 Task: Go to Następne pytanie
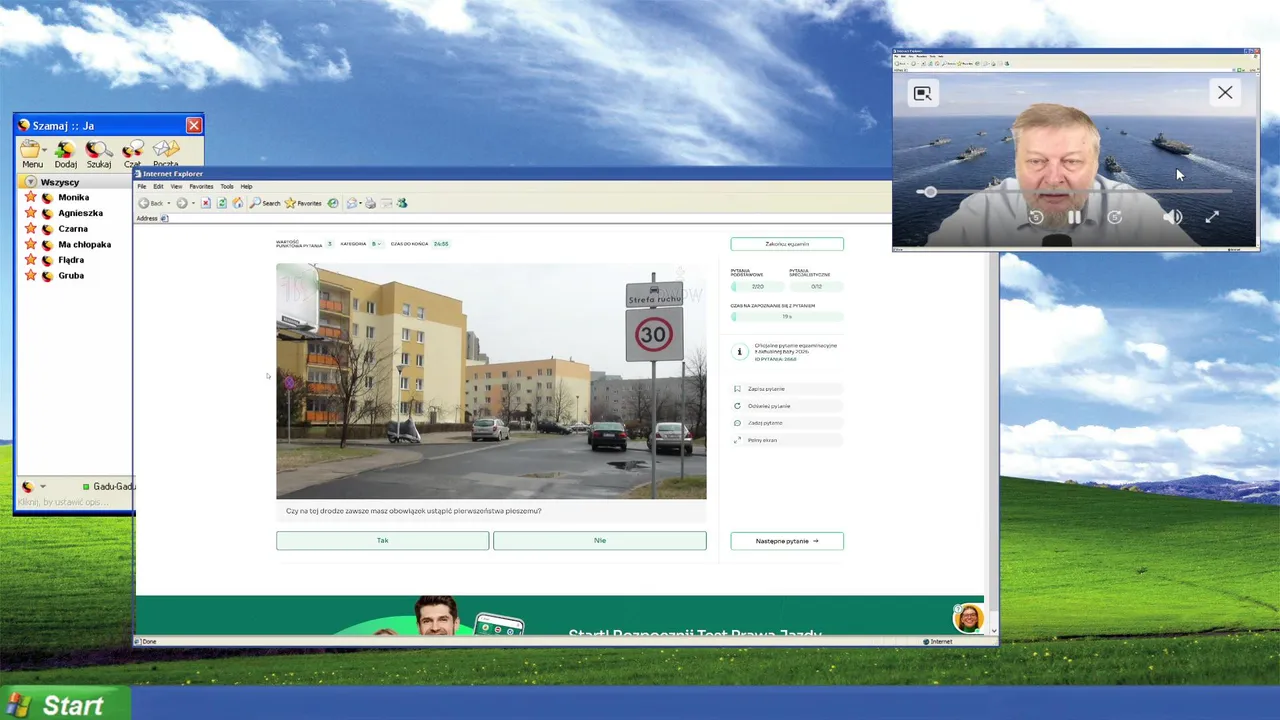787,541
